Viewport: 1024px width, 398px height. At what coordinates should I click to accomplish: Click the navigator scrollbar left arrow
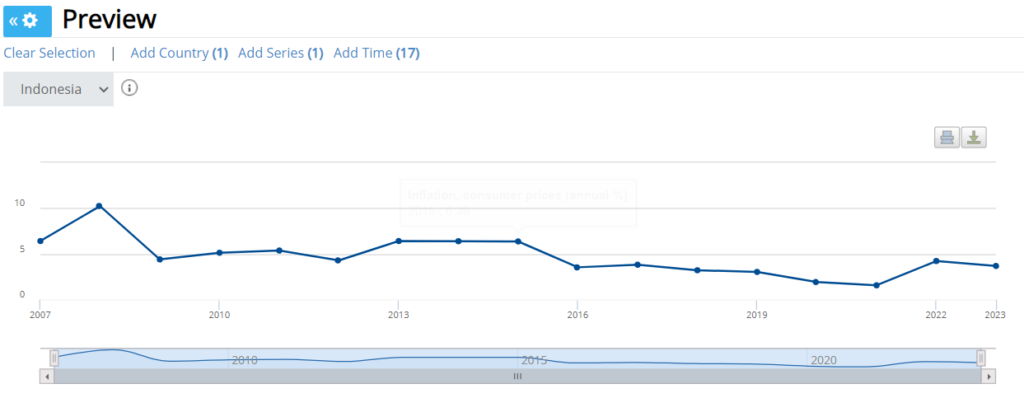47,376
